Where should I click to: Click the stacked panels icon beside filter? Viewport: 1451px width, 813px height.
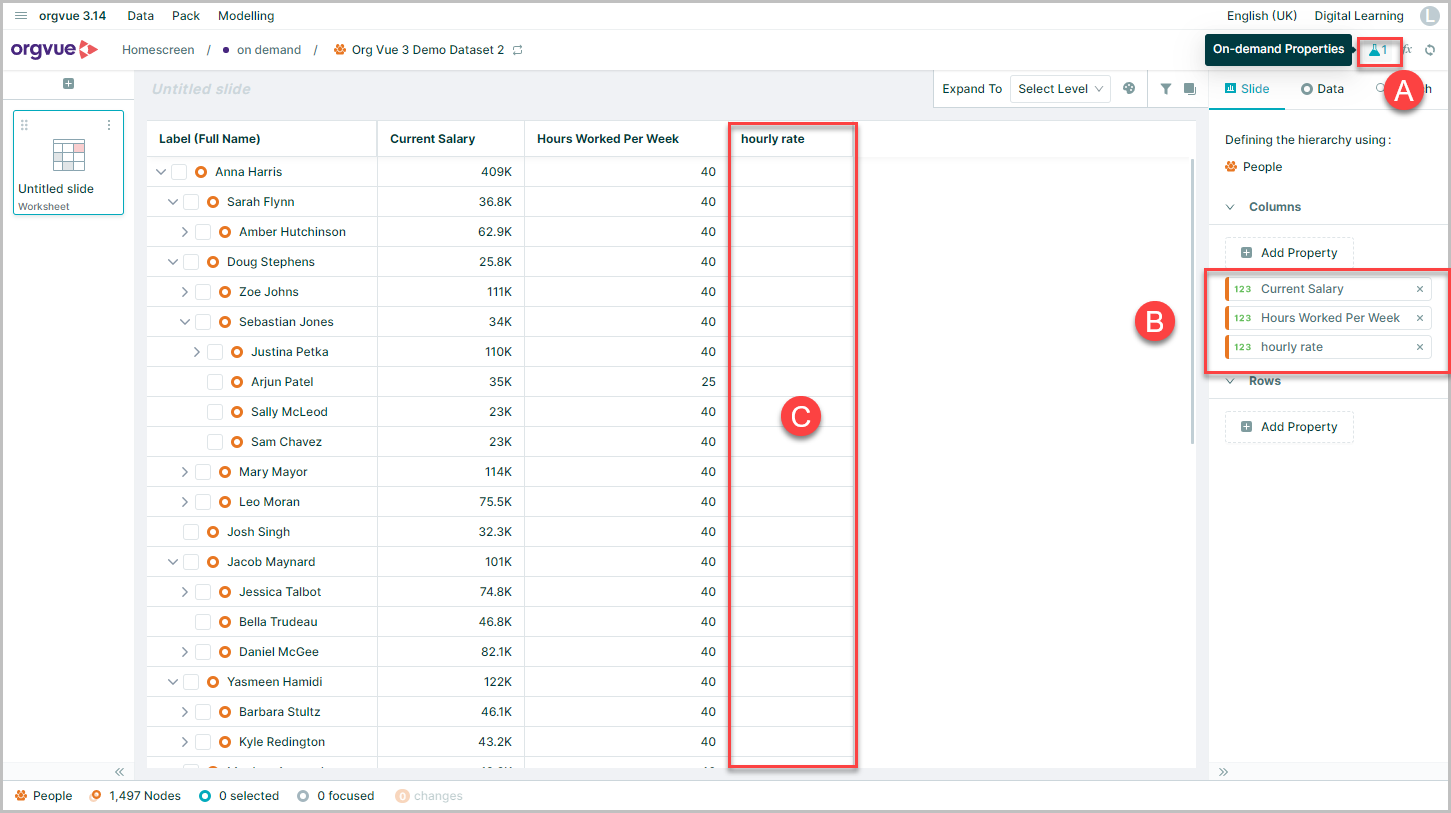tap(1189, 89)
